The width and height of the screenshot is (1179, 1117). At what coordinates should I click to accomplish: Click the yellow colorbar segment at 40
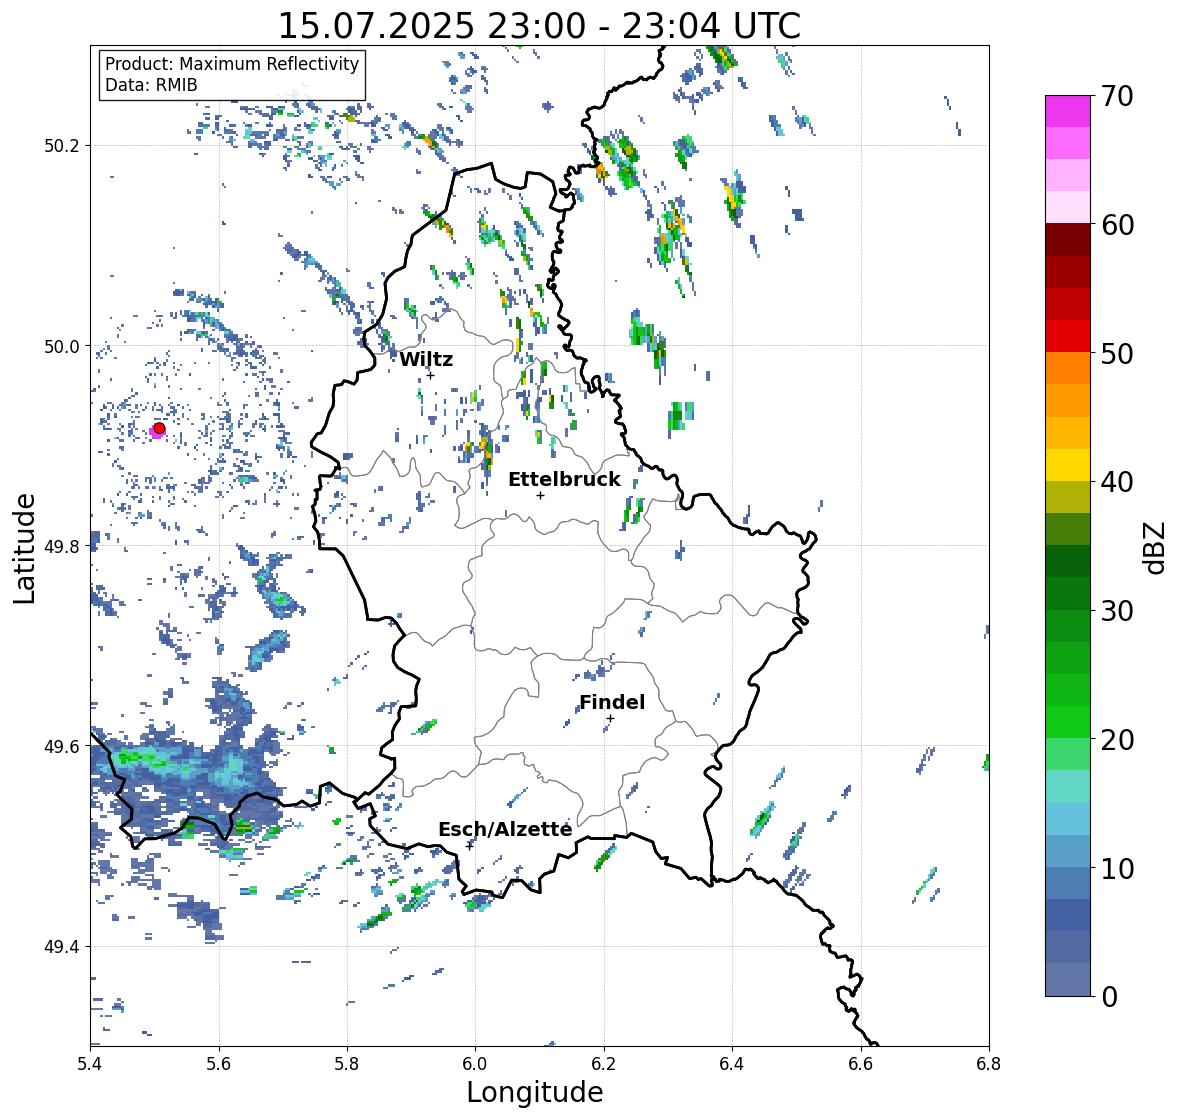pyautogui.click(x=1068, y=465)
